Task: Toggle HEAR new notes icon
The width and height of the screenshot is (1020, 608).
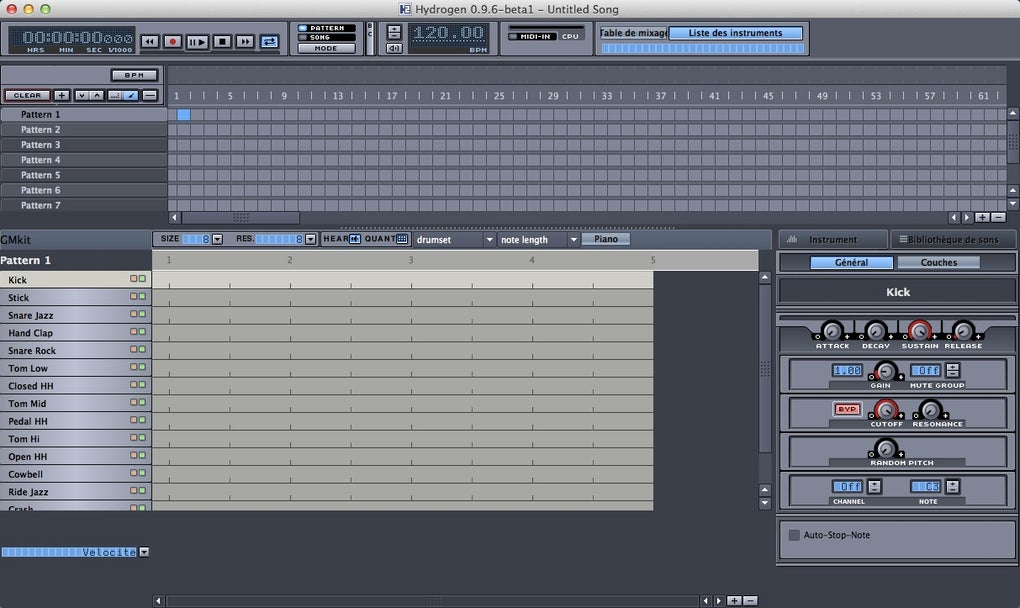Action: (355, 239)
